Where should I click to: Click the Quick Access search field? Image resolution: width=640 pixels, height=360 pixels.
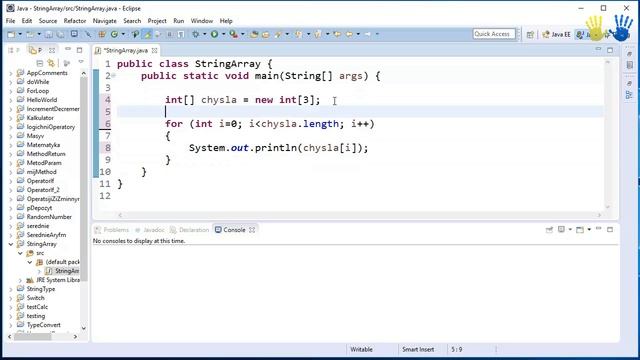pyautogui.click(x=494, y=34)
